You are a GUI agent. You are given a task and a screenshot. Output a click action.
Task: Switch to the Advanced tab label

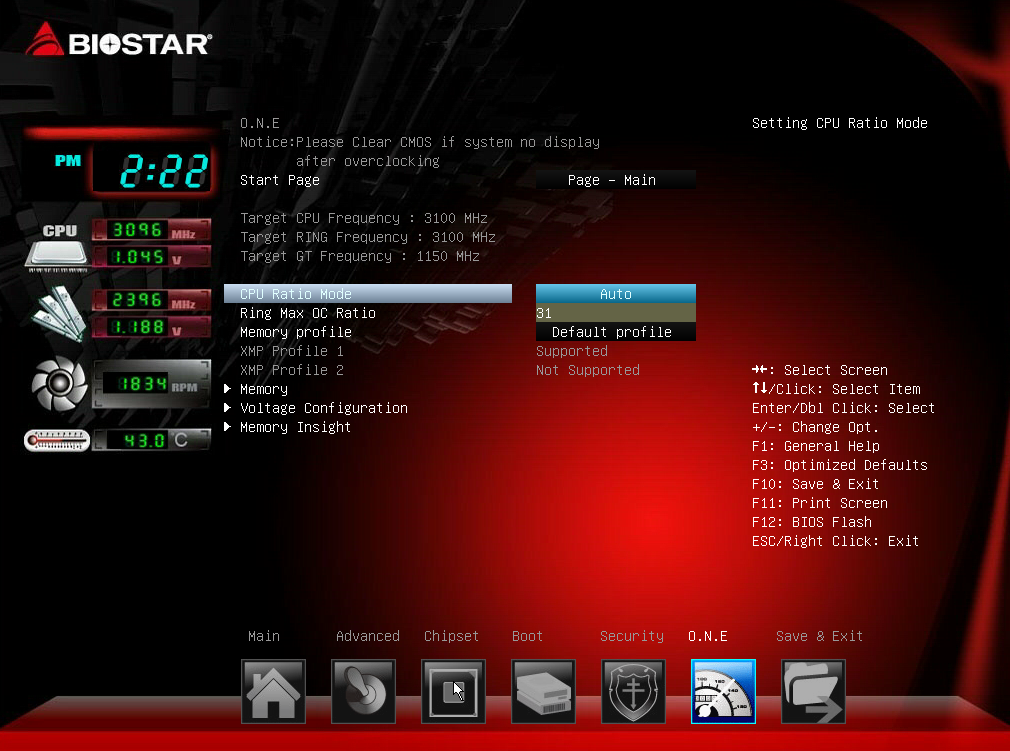(x=368, y=636)
